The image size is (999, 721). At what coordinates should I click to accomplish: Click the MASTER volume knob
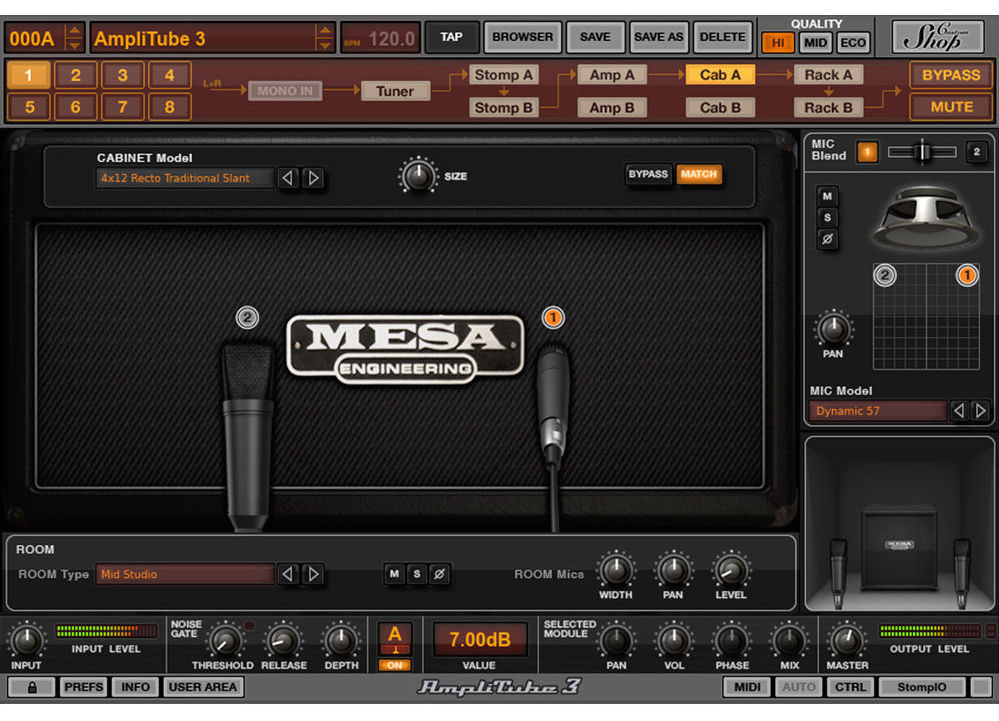846,640
